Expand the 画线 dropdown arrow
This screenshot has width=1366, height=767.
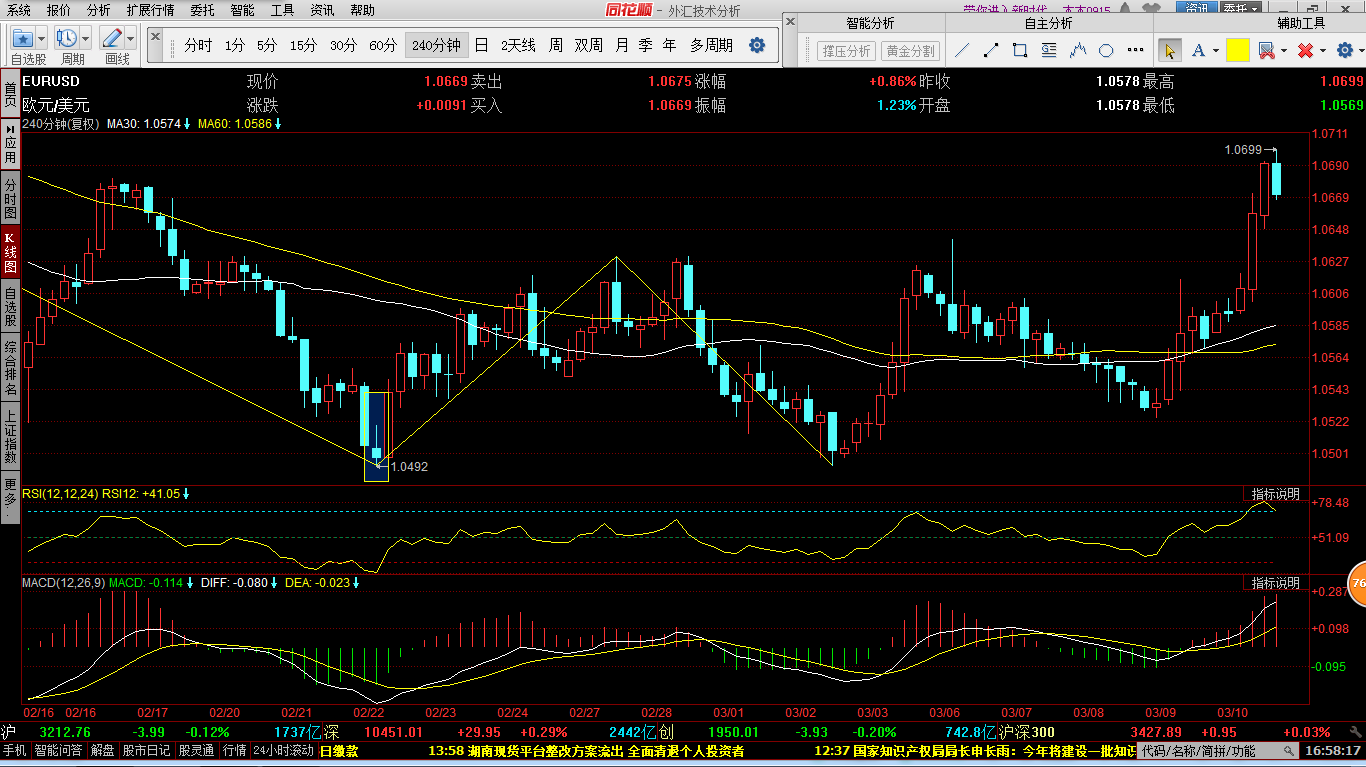point(130,38)
